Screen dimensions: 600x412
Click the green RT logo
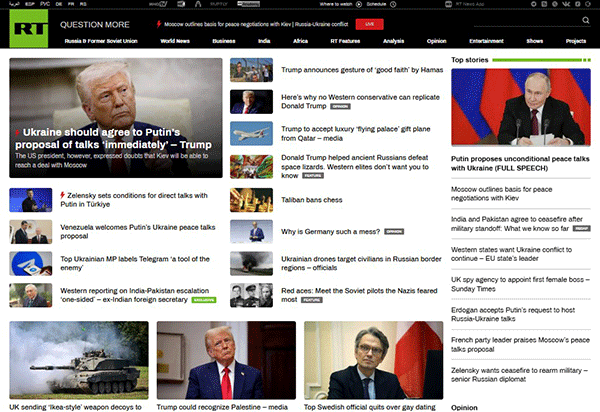pos(29,28)
